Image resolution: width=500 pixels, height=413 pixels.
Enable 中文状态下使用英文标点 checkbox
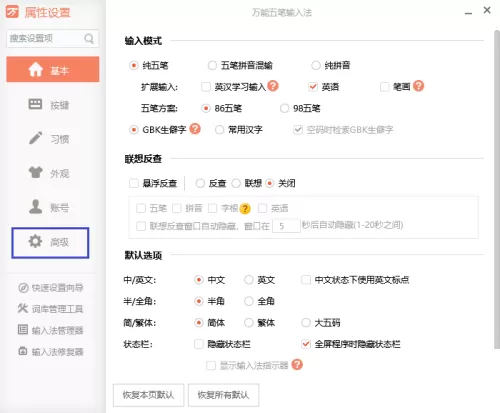coord(306,280)
